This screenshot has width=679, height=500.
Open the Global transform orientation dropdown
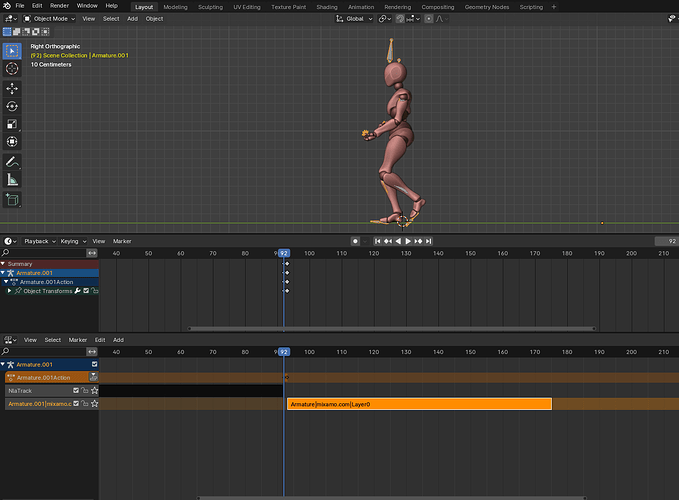[x=354, y=19]
